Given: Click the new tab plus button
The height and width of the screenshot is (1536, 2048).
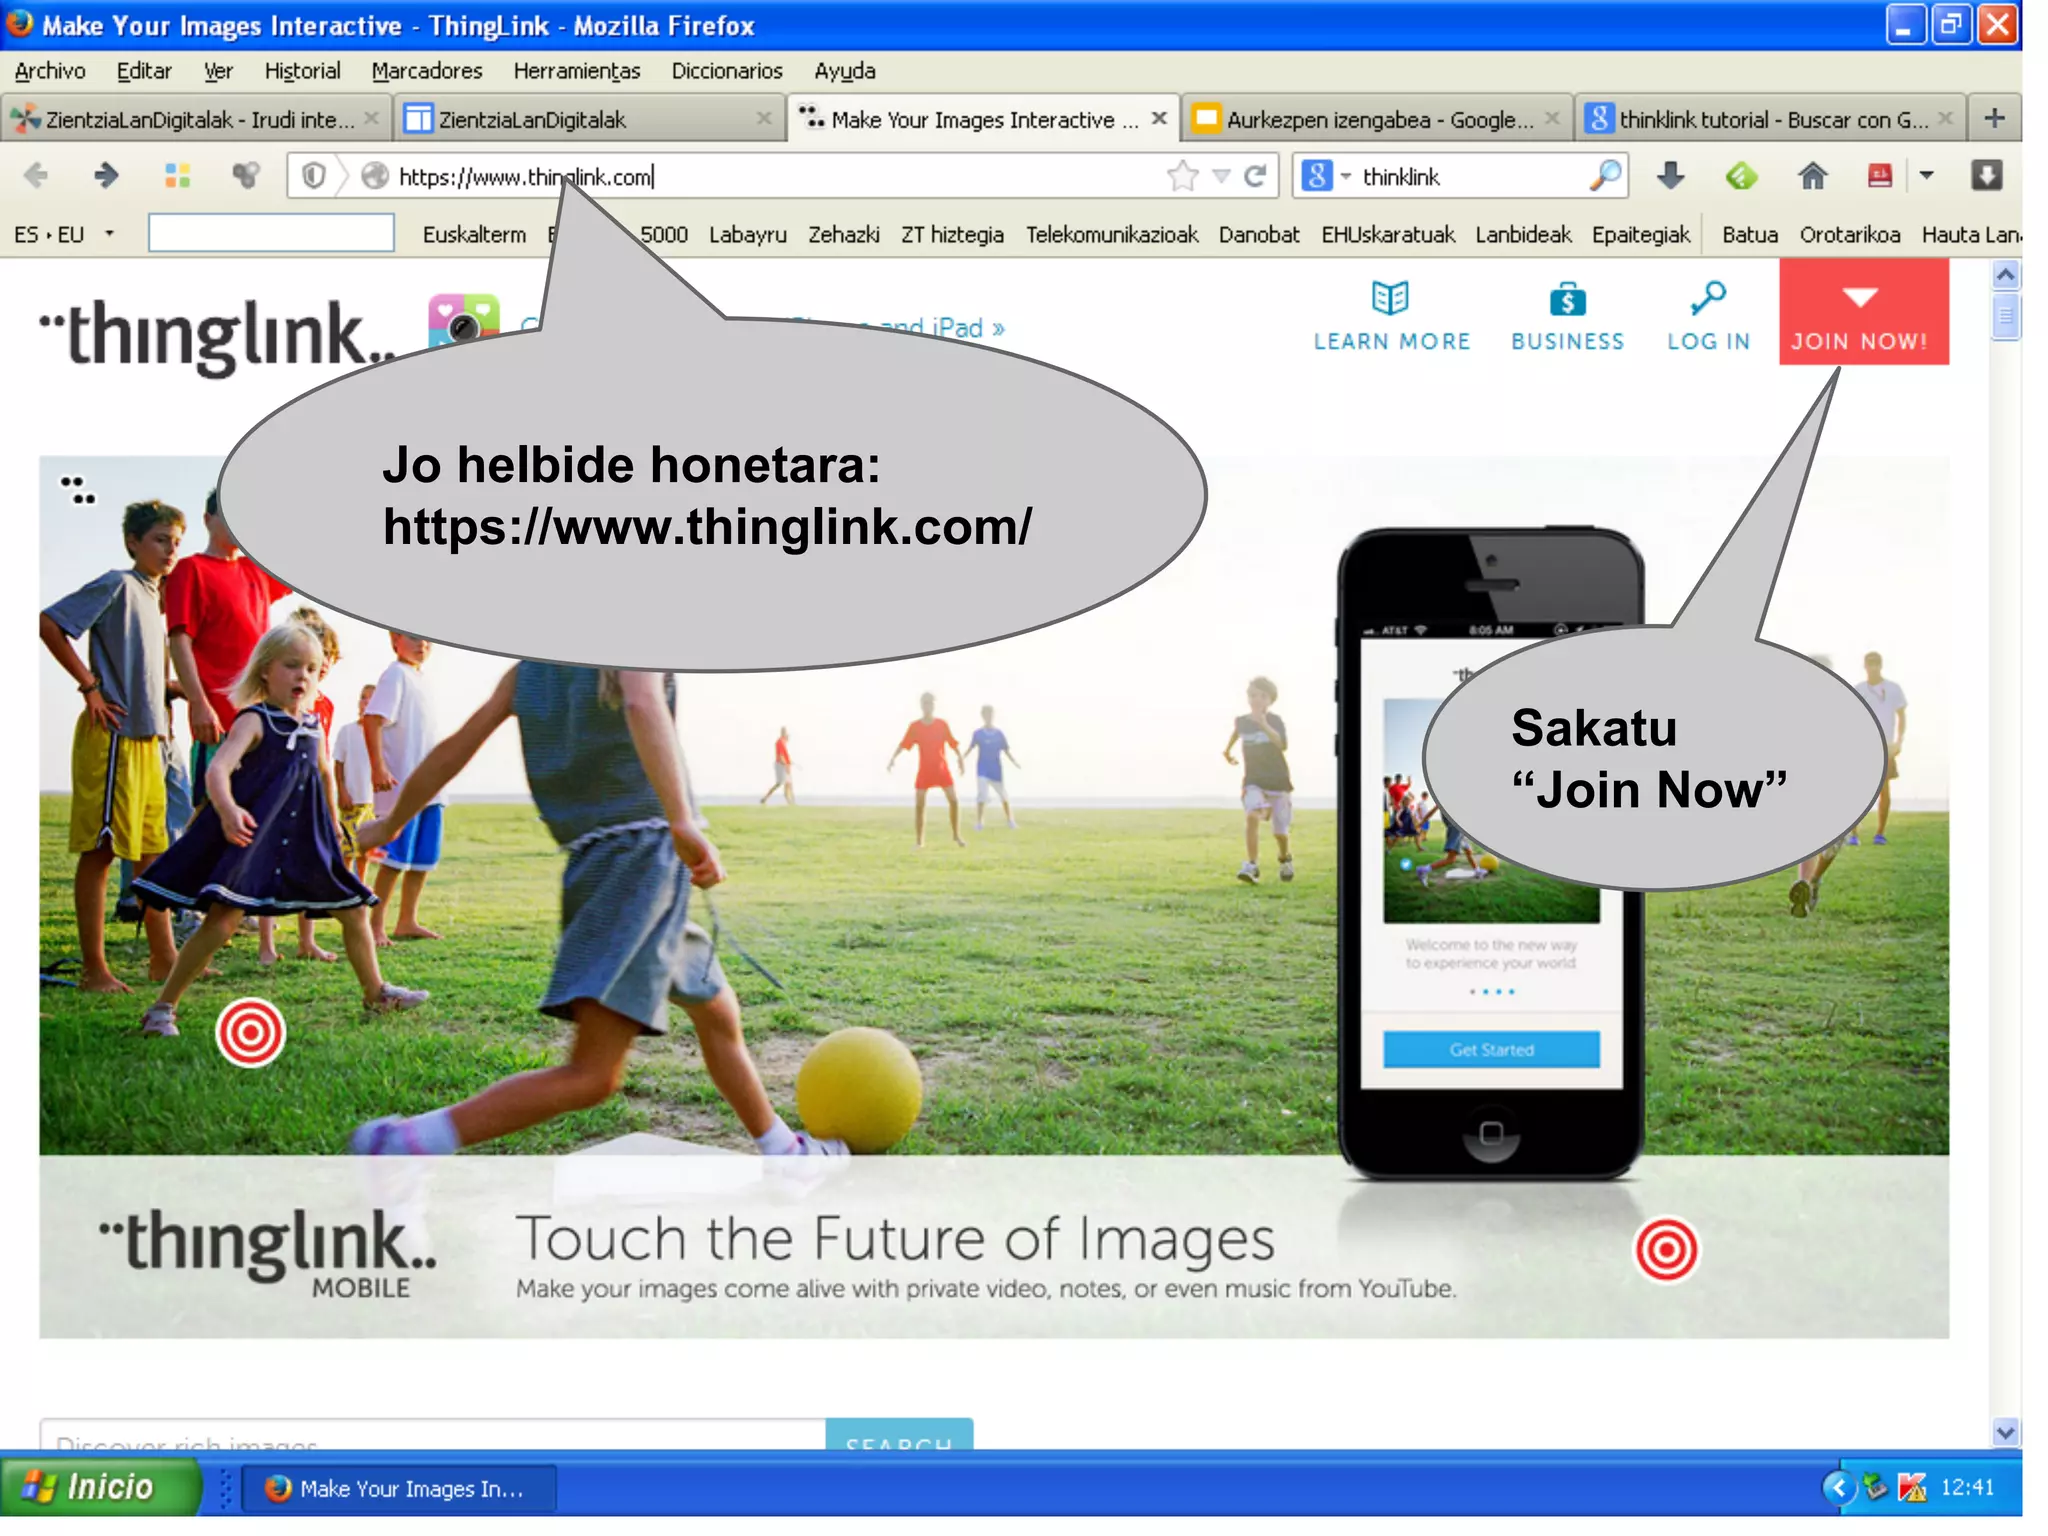Looking at the screenshot, I should 1994,119.
